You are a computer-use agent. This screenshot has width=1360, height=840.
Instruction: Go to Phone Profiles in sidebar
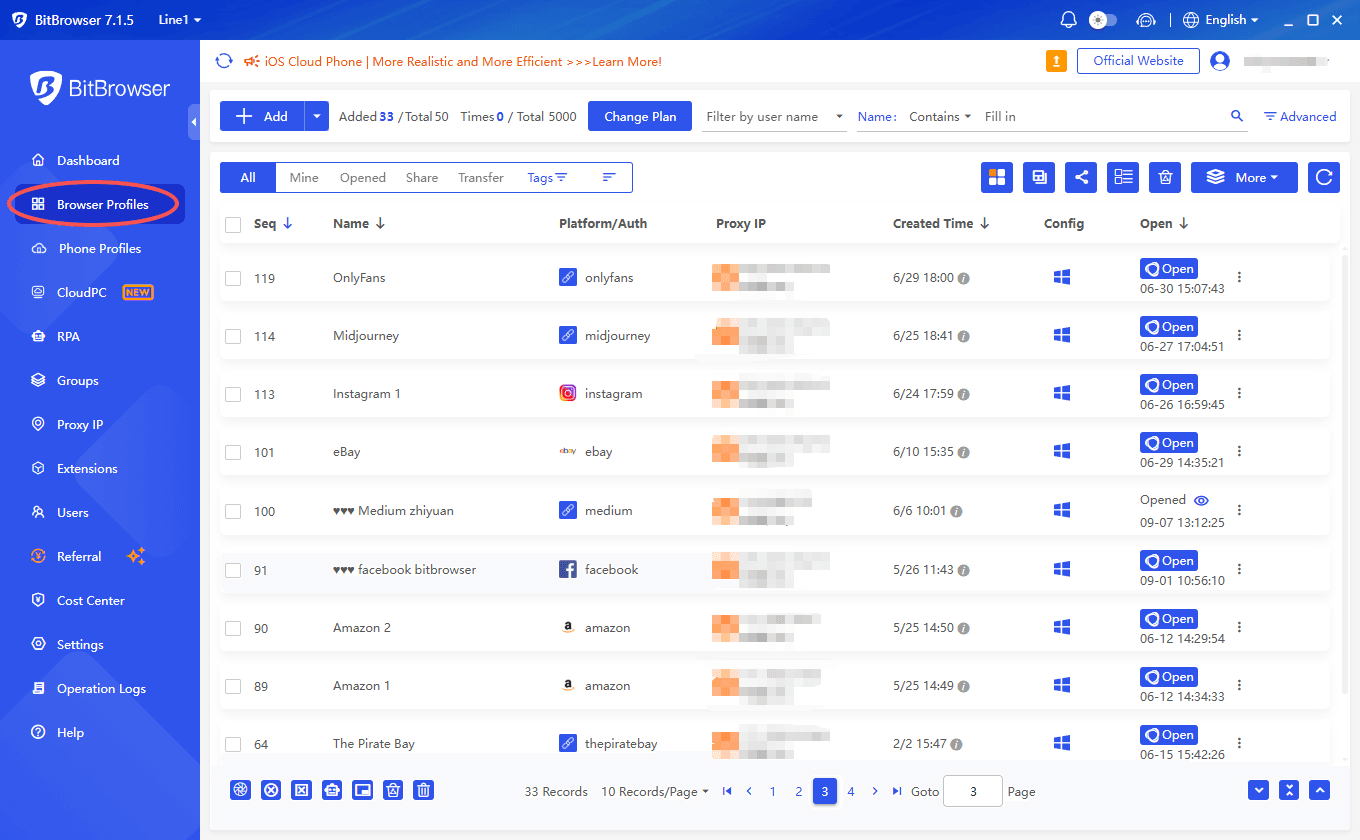click(x=99, y=248)
